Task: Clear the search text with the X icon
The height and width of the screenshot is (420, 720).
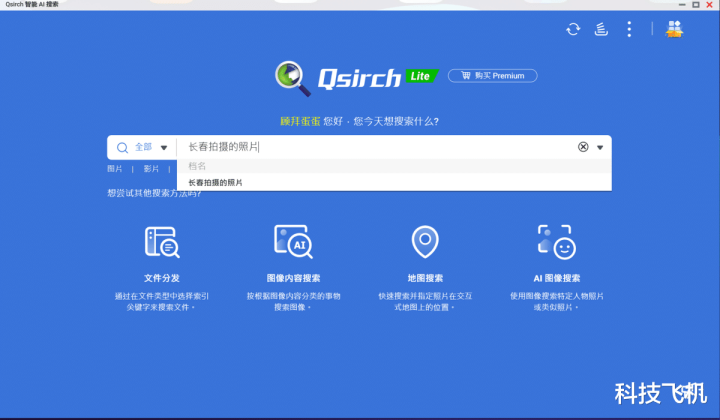Action: tap(583, 147)
